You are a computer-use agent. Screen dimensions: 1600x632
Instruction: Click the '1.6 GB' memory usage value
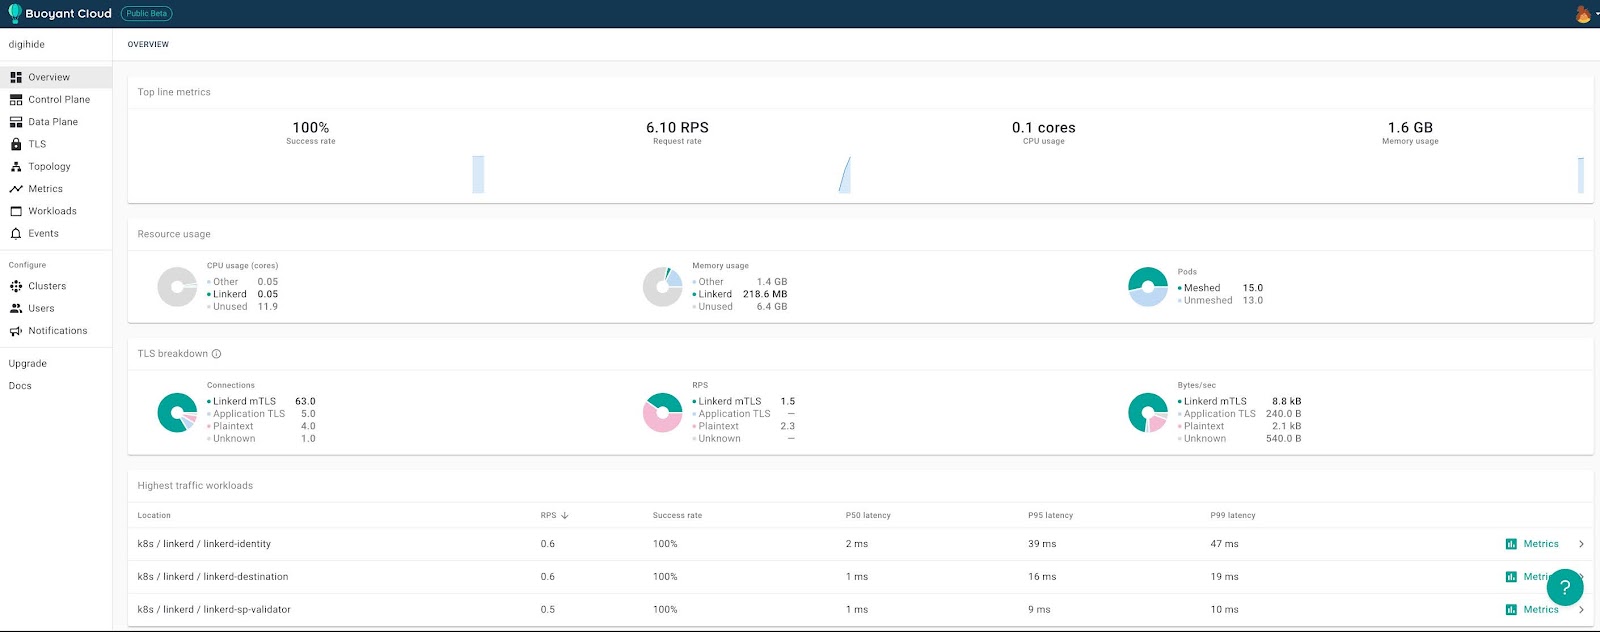1410,128
